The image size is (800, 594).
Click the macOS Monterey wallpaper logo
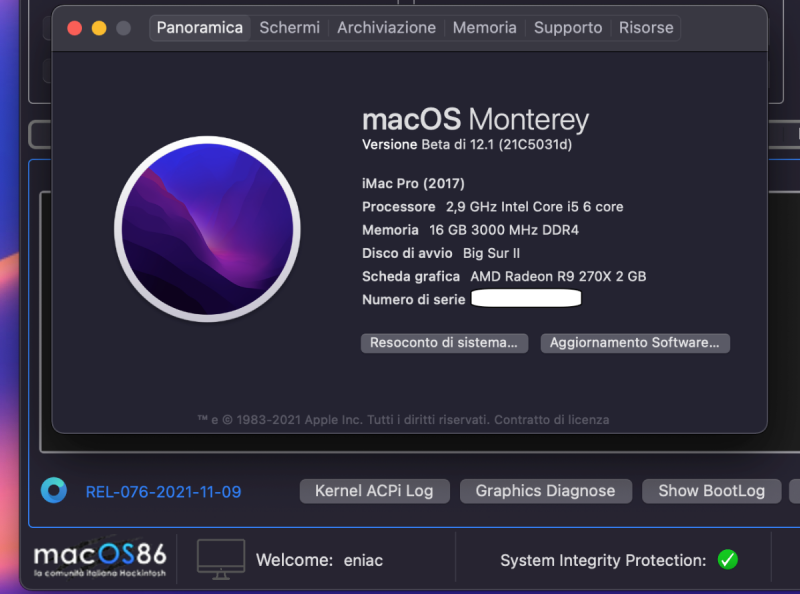point(207,229)
